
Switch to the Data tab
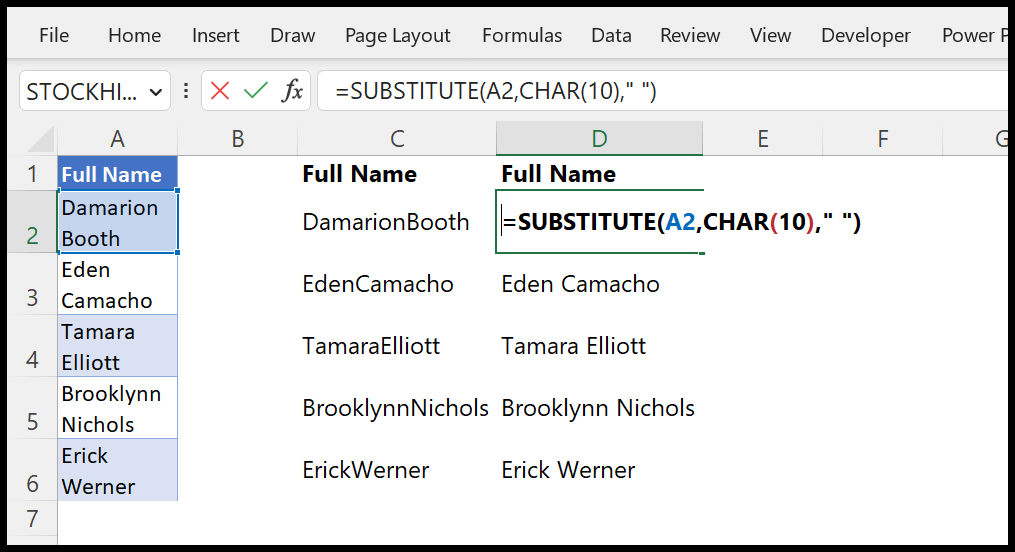(x=611, y=36)
